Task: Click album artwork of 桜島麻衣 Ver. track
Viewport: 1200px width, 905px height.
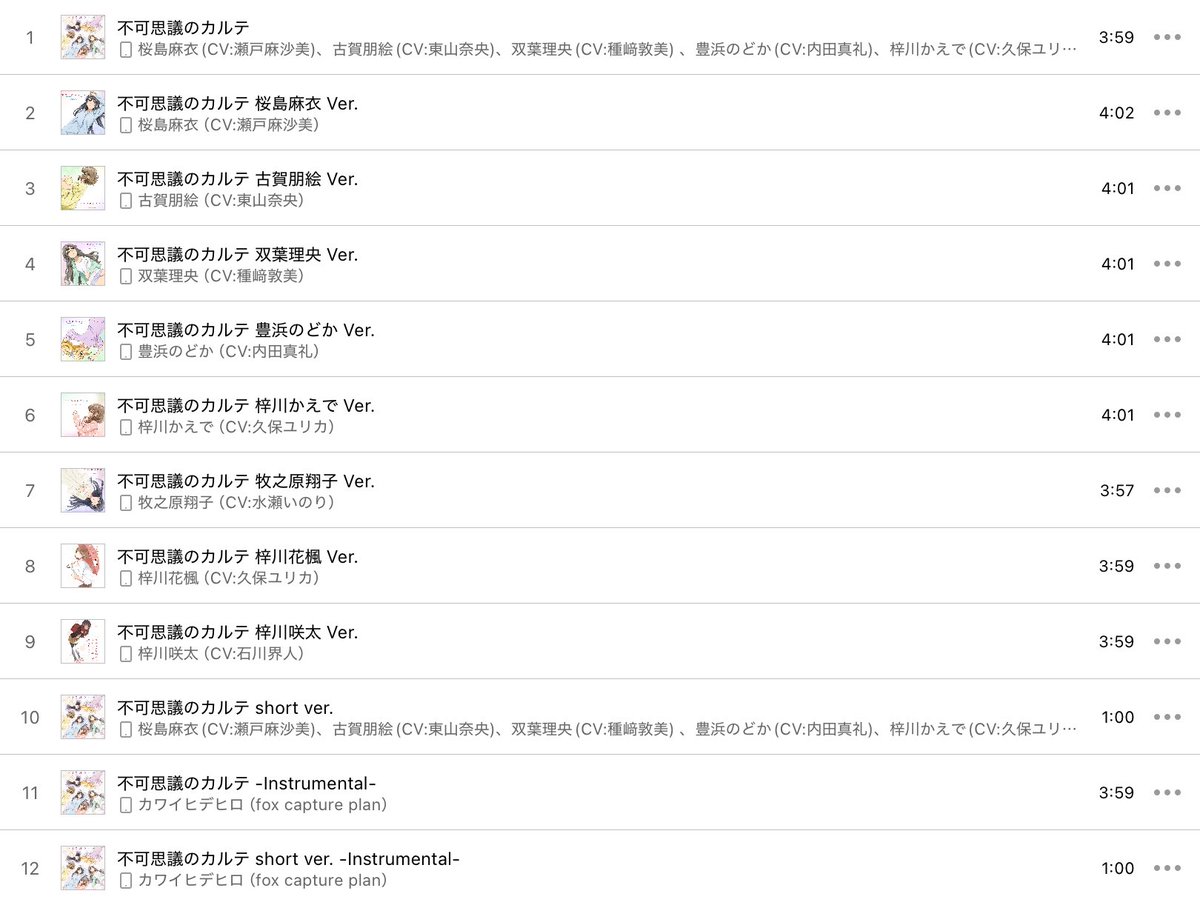Action: [x=83, y=113]
